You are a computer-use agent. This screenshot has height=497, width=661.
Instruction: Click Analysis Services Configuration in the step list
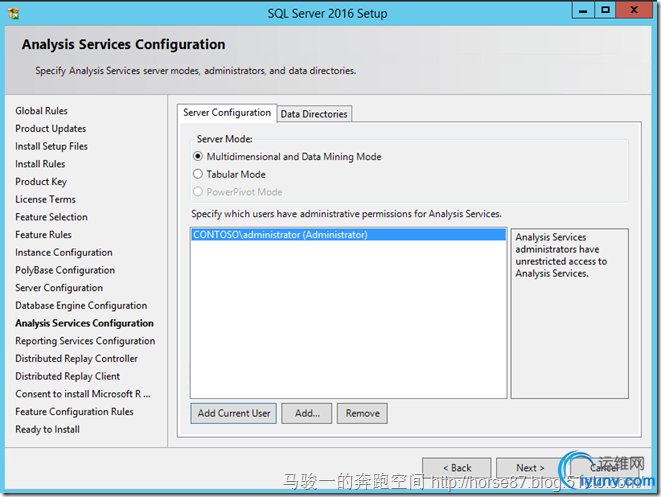point(84,323)
